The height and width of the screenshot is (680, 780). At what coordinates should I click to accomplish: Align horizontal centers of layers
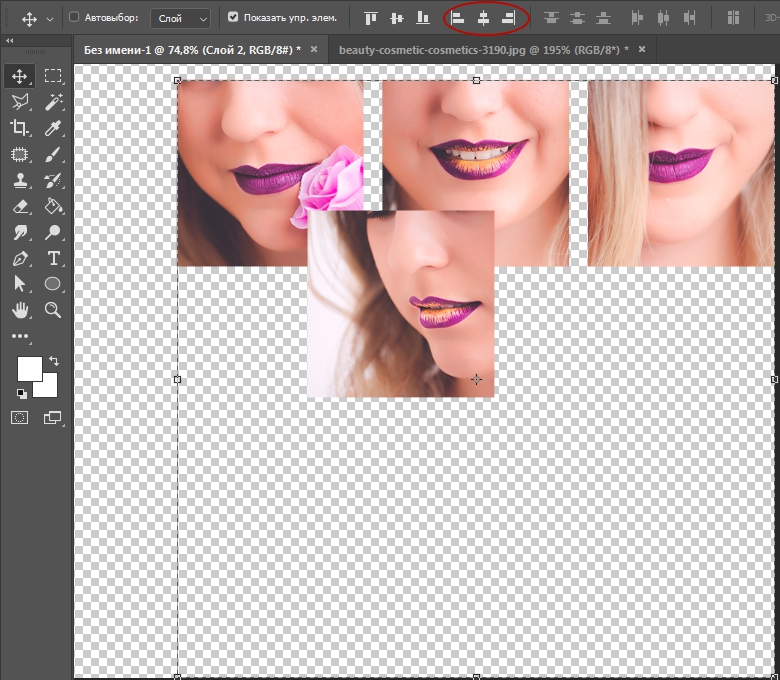(x=483, y=18)
